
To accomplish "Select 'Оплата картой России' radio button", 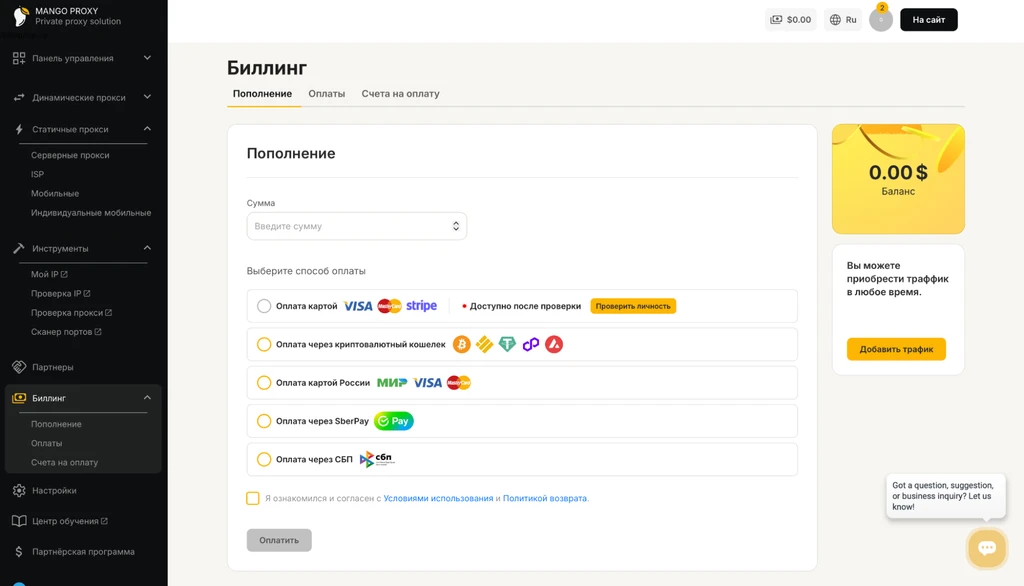I will click(264, 383).
